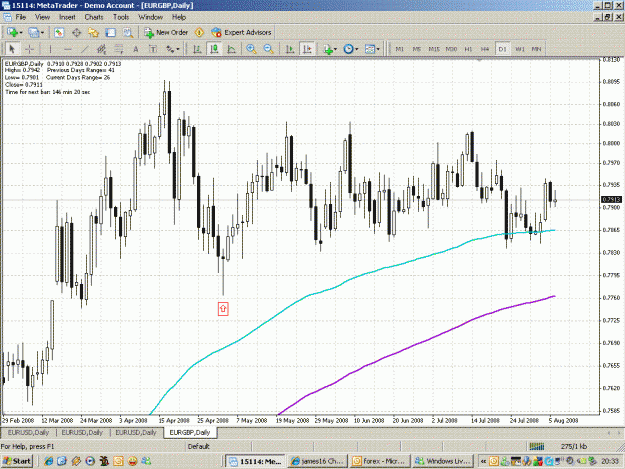The image size is (625, 469).
Task: Switch timeframe to M30
Action: point(451,49)
